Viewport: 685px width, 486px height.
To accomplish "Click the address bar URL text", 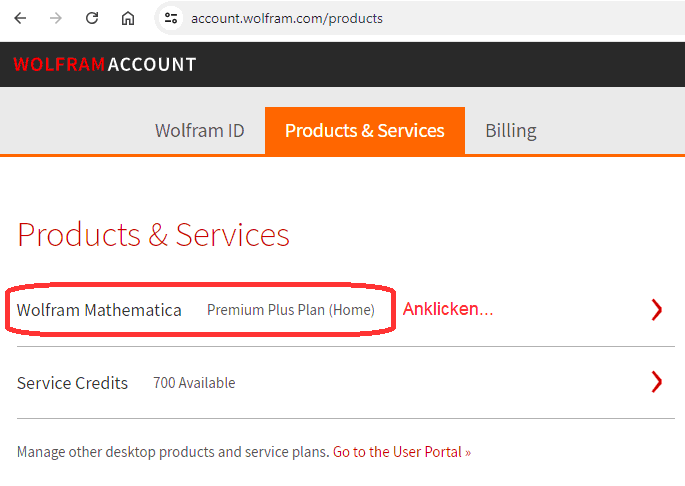I will point(287,18).
